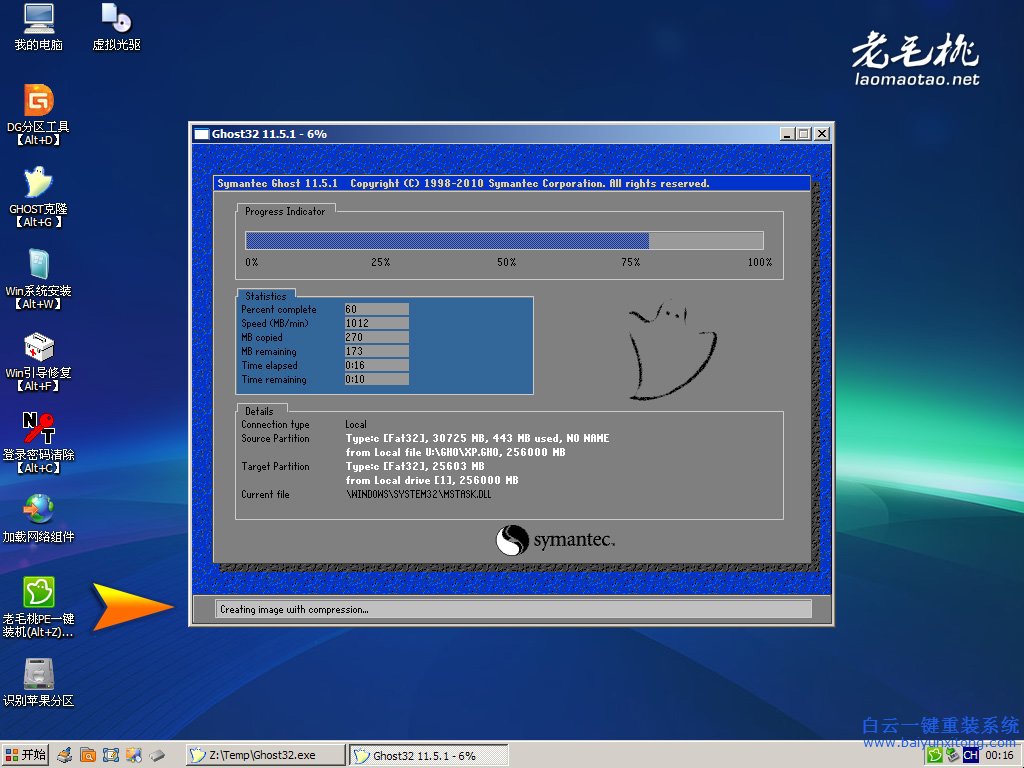Click the first quick launch printer icon
The height and width of the screenshot is (768, 1024).
click(64, 755)
